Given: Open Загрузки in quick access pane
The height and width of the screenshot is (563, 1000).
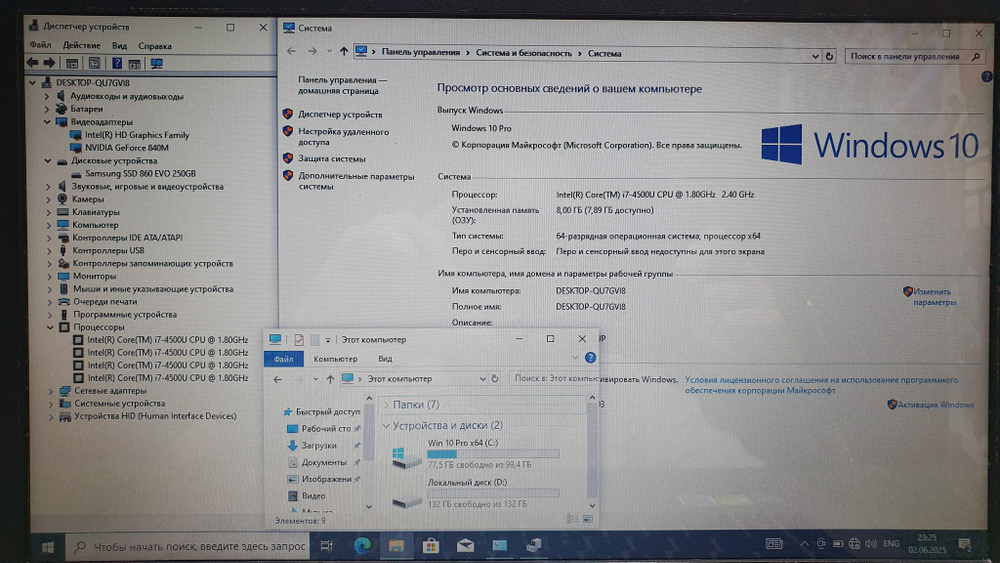Looking at the screenshot, I should 319,446.
